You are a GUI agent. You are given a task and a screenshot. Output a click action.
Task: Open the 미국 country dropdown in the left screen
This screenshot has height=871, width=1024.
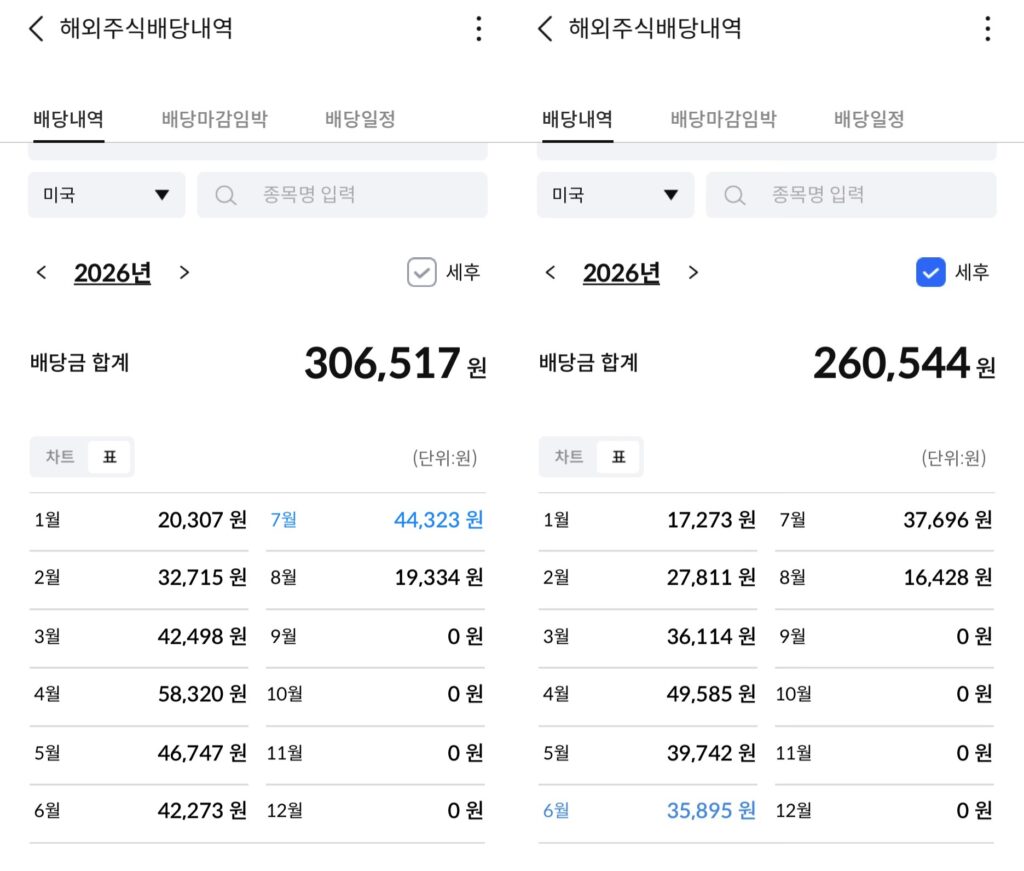pyautogui.click(x=106, y=195)
